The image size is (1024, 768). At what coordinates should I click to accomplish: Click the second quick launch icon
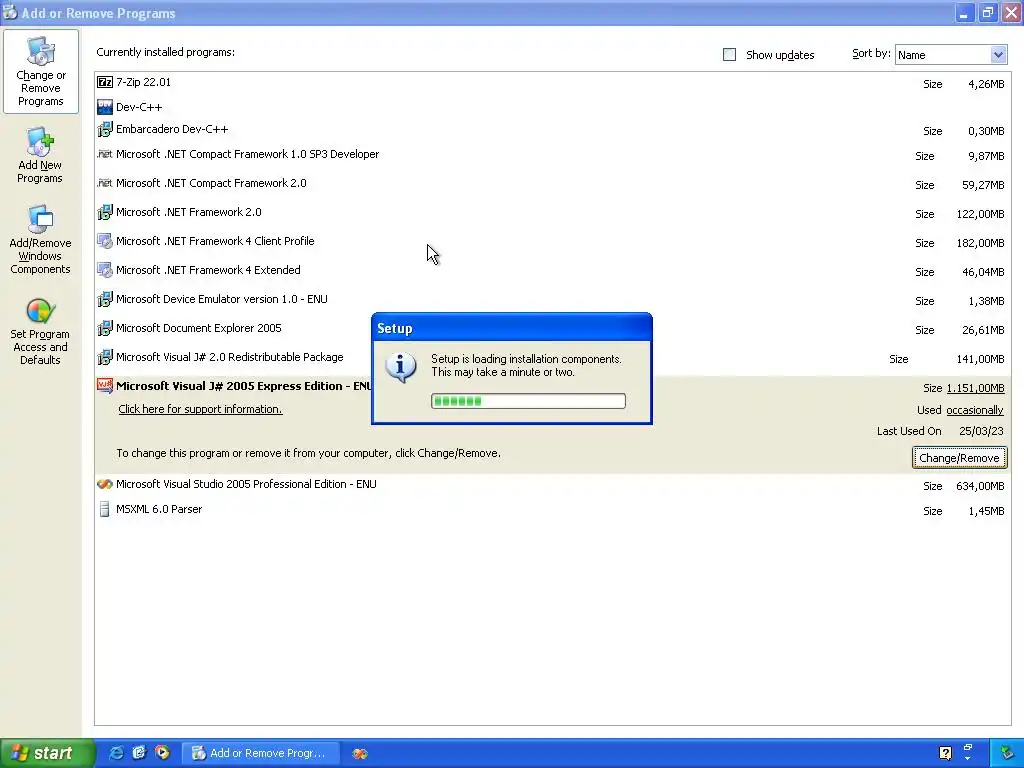pyautogui.click(x=139, y=753)
